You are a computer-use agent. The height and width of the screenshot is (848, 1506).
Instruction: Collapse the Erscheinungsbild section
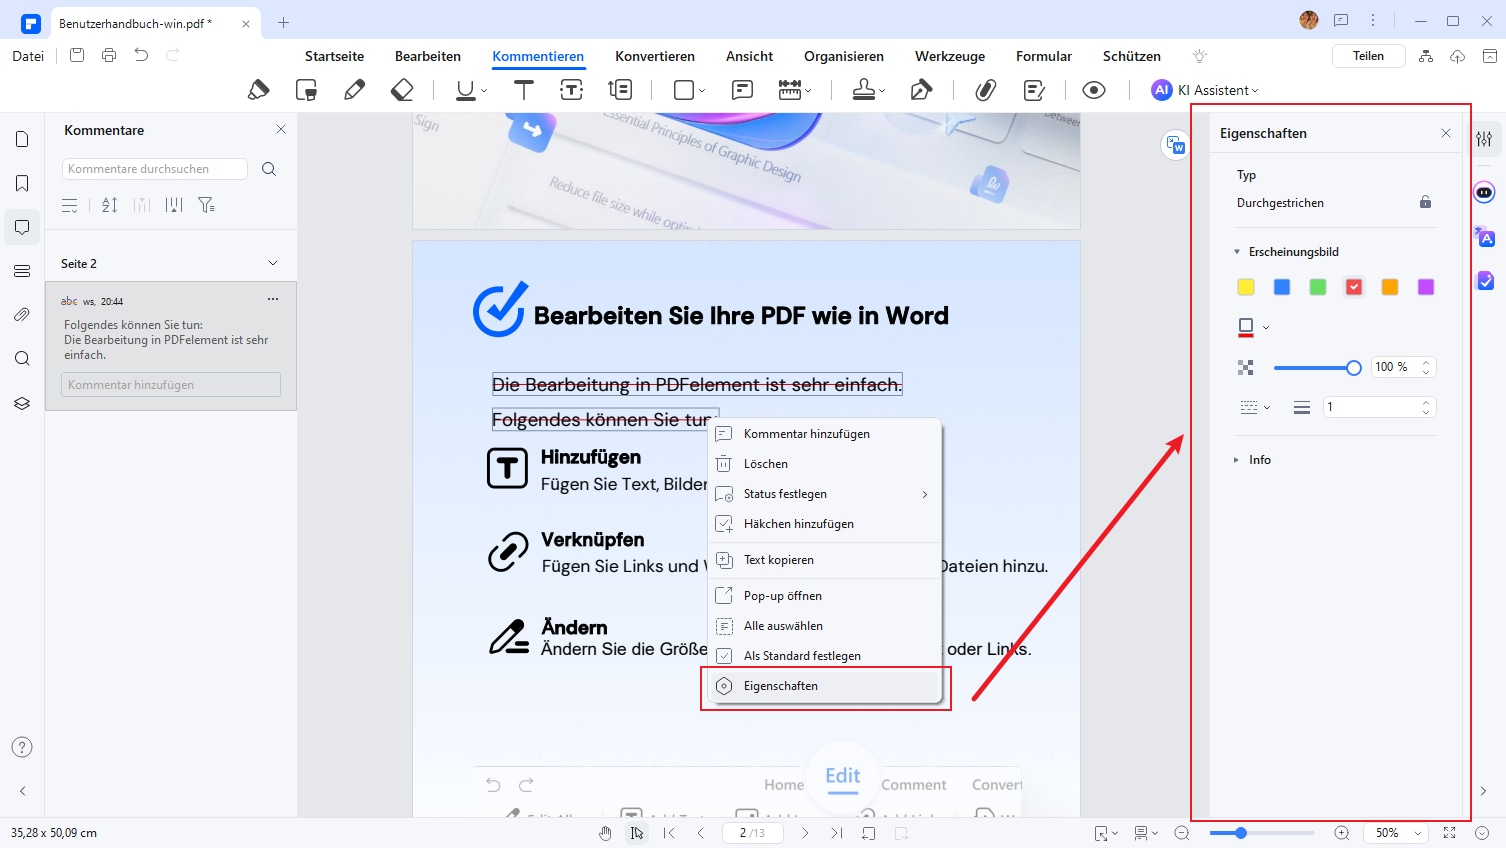coord(1237,252)
